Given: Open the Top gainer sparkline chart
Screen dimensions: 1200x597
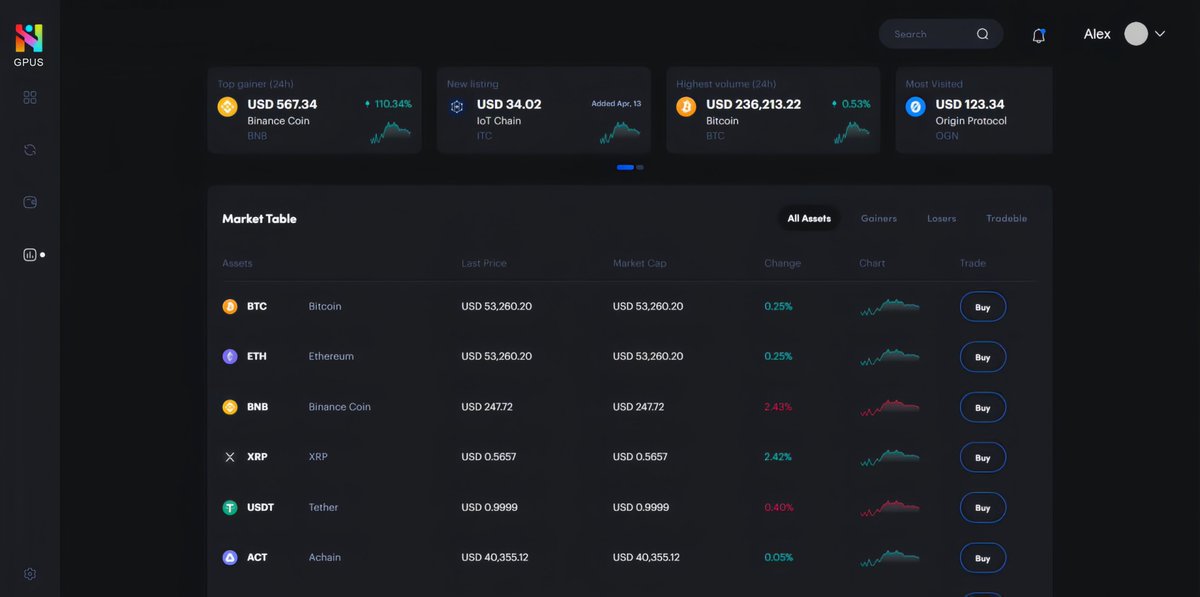Looking at the screenshot, I should (390, 133).
